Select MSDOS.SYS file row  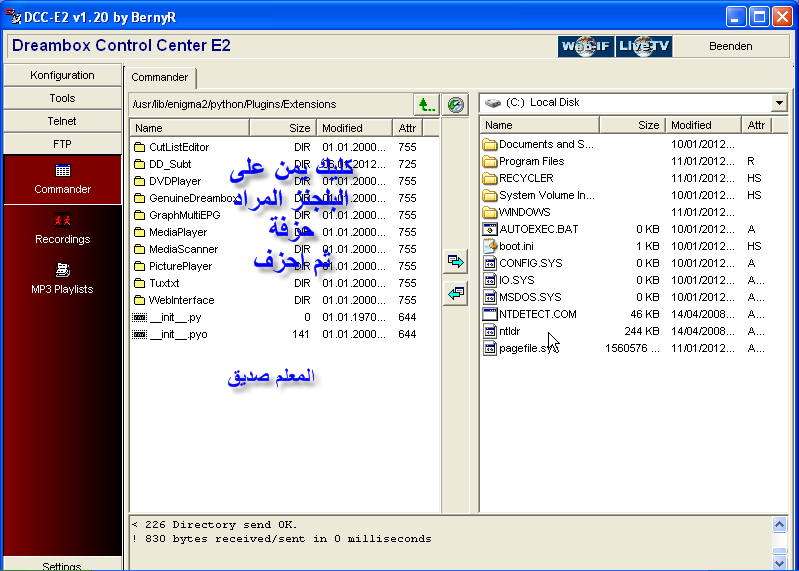pyautogui.click(x=633, y=297)
